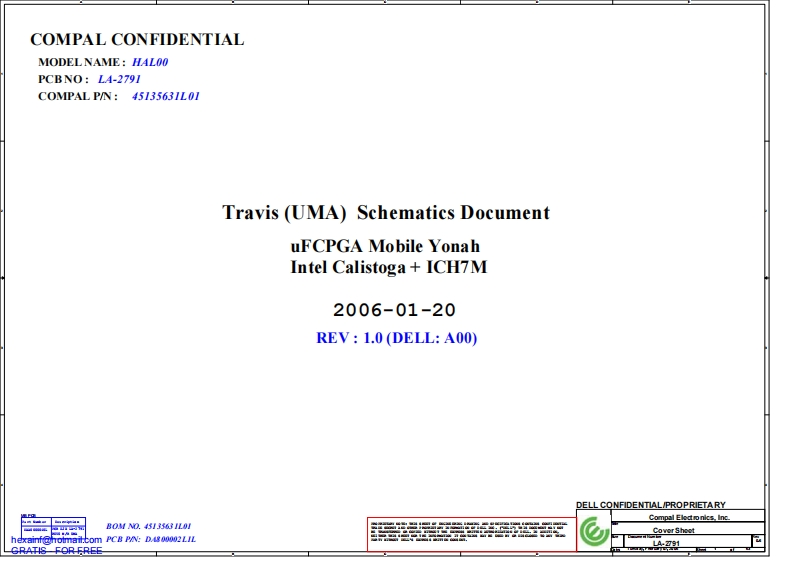Viewport: 793px width, 561px height.
Task: Click MODEL NAME label
Action: pyautogui.click(x=81, y=62)
